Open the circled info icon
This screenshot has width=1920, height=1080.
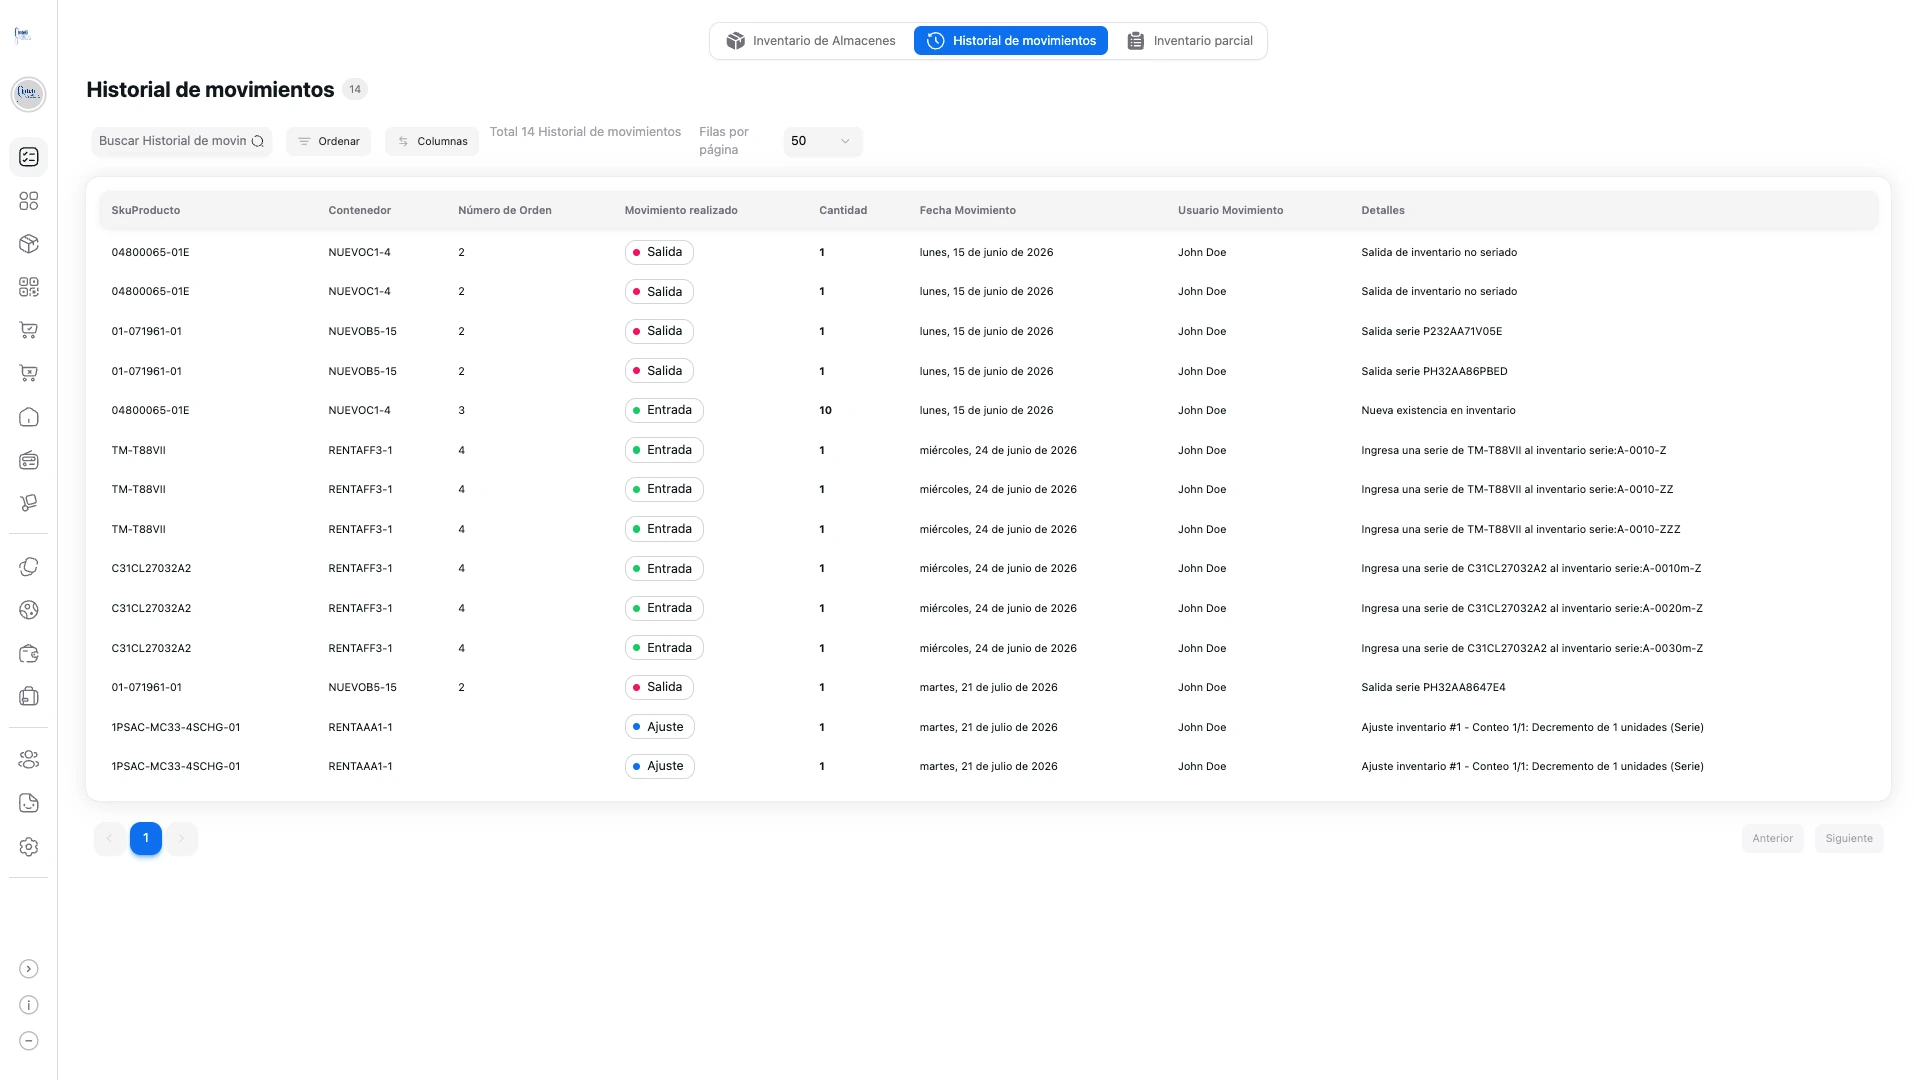[x=29, y=1005]
